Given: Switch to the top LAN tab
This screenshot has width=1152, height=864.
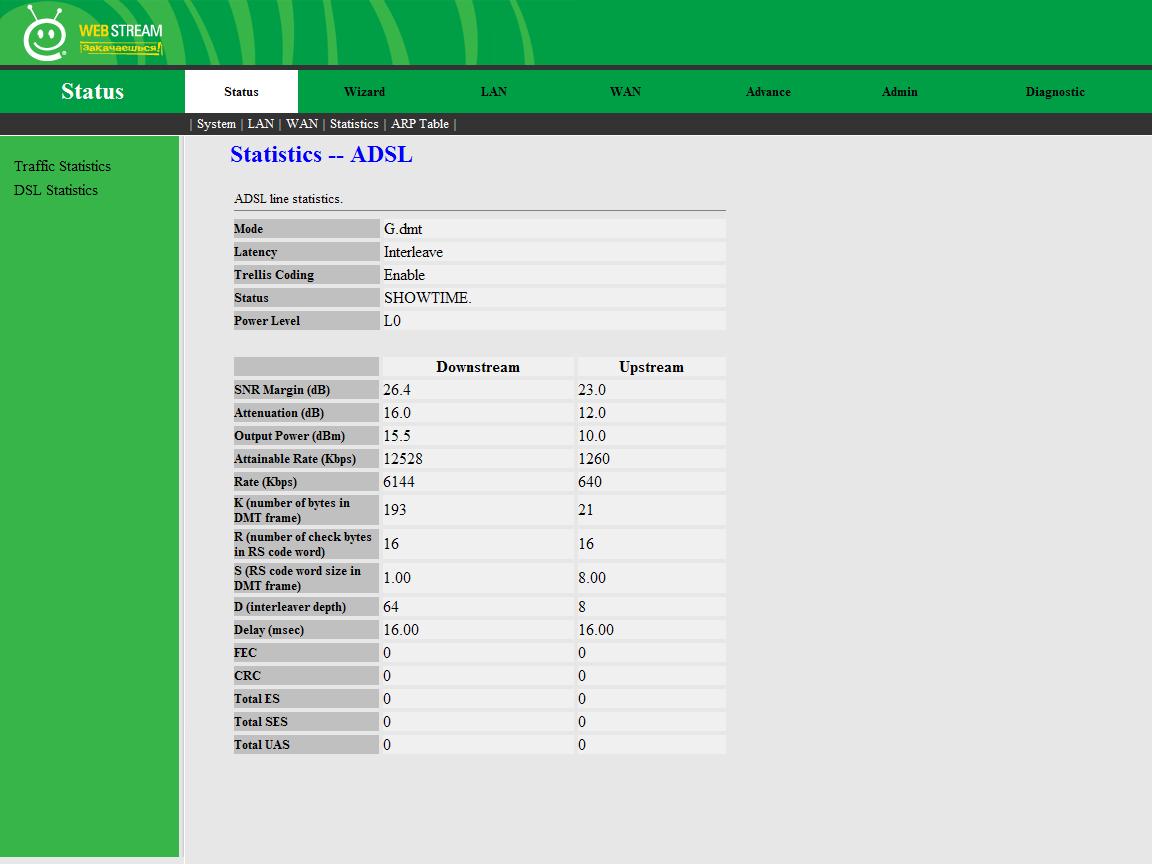Looking at the screenshot, I should coord(493,92).
